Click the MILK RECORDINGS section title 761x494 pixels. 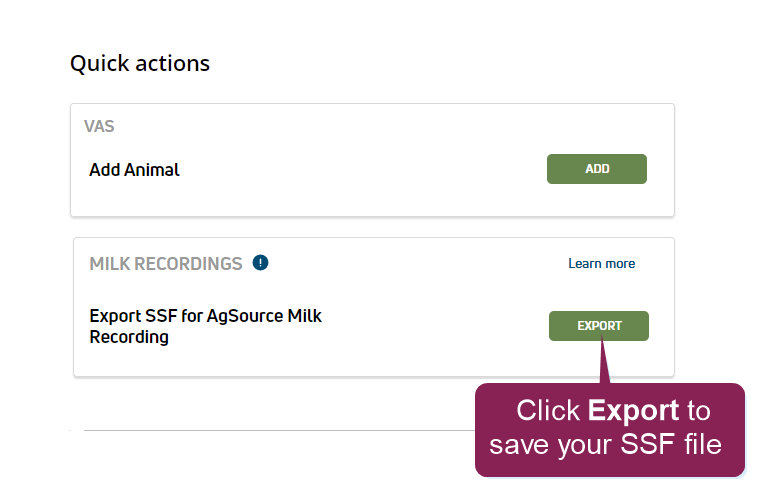pos(166,264)
